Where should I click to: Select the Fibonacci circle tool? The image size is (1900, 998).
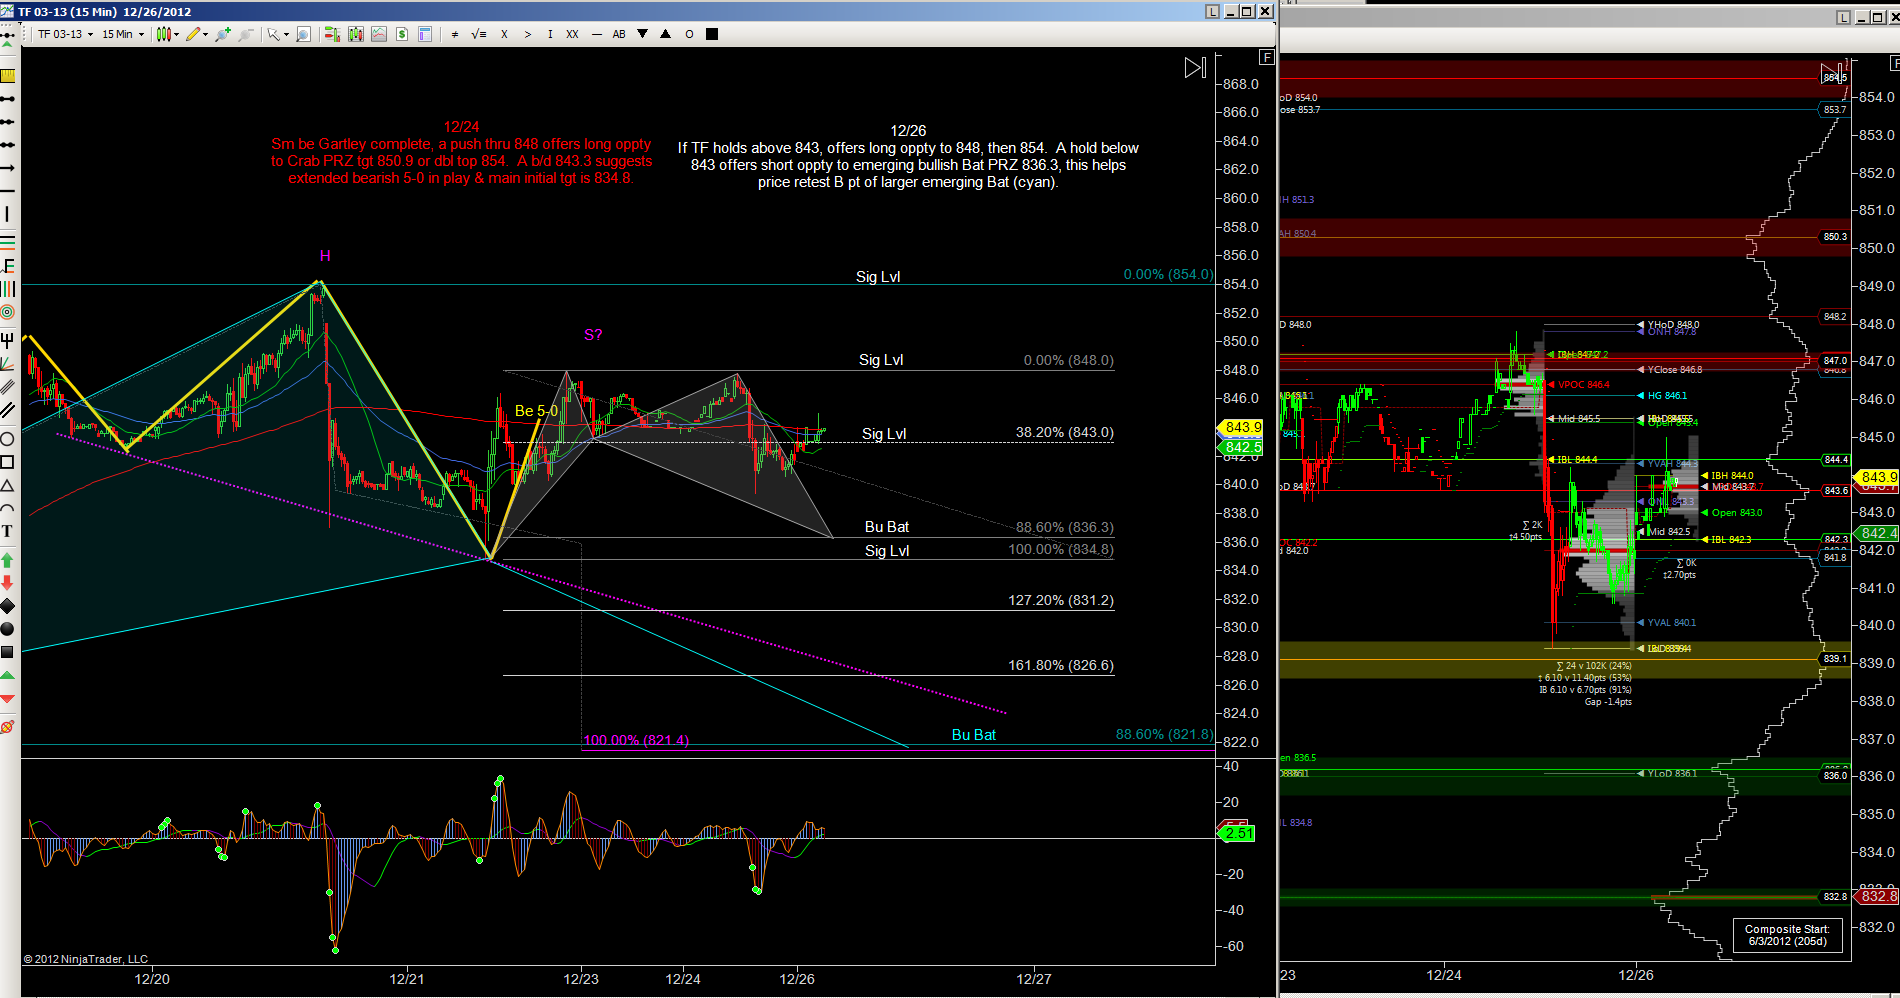7,312
